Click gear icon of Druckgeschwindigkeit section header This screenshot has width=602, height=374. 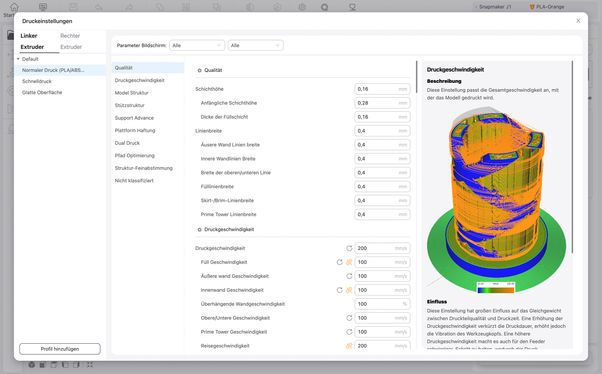click(x=199, y=230)
